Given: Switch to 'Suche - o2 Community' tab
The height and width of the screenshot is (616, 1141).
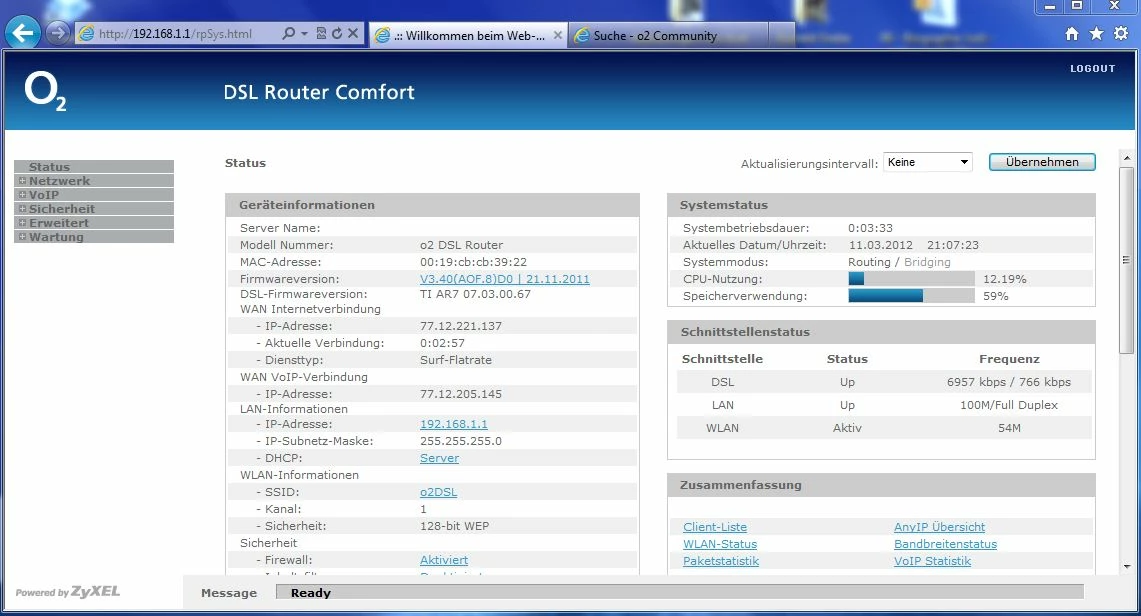Looking at the screenshot, I should (668, 35).
